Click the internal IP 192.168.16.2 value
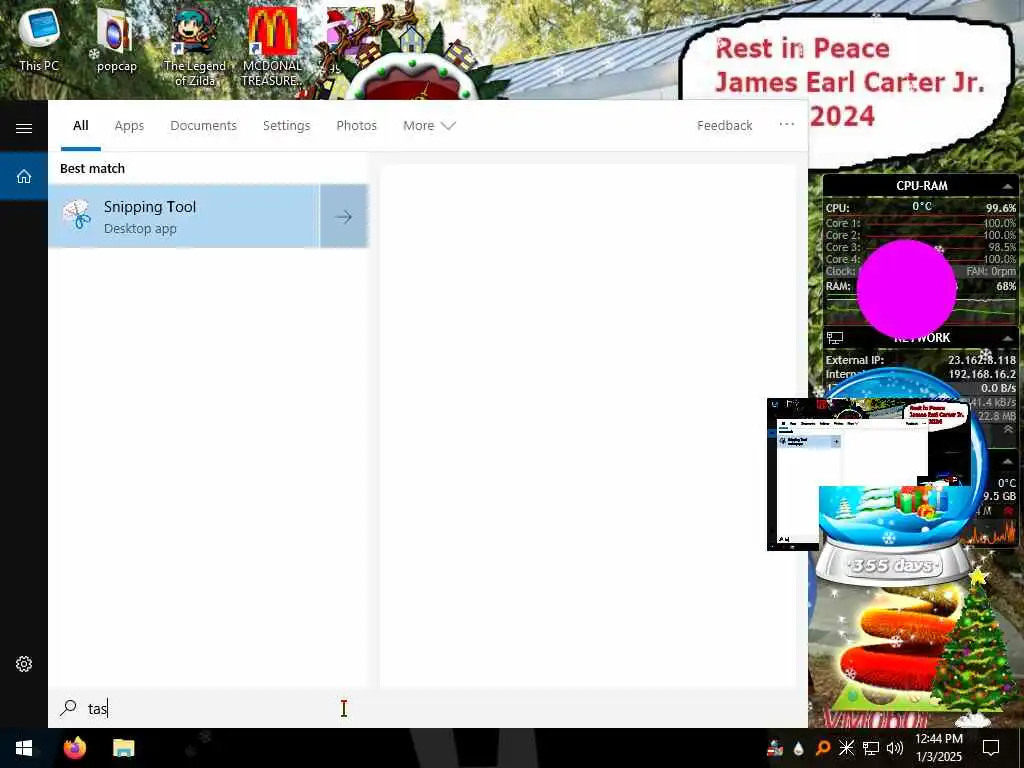The height and width of the screenshot is (768, 1024). tap(982, 374)
